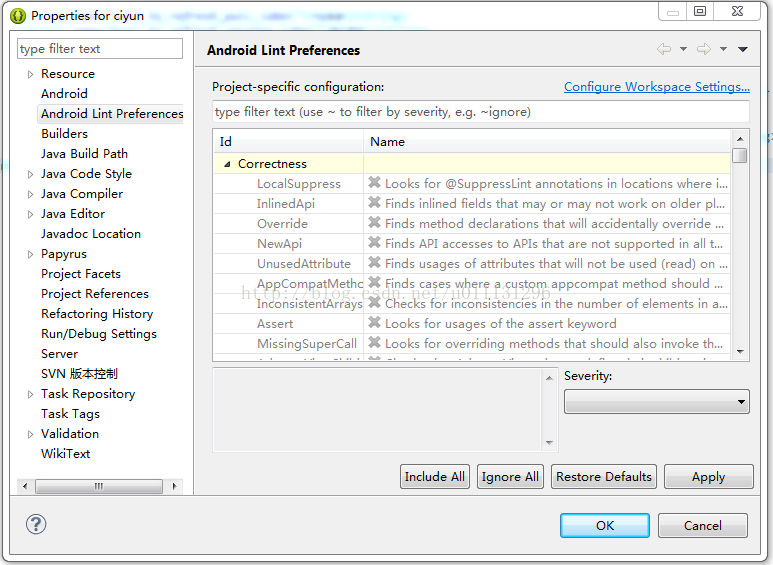This screenshot has height=565, width=773.
Task: Collapse the Correctness category
Action: 227,164
